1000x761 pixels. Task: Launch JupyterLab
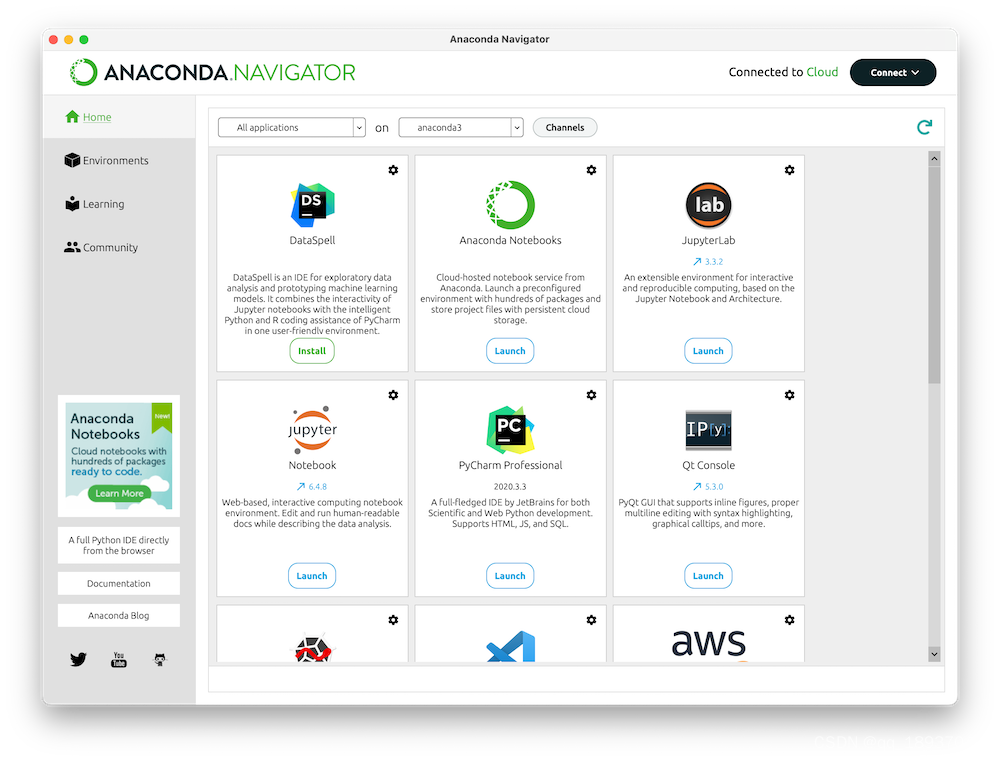point(708,351)
